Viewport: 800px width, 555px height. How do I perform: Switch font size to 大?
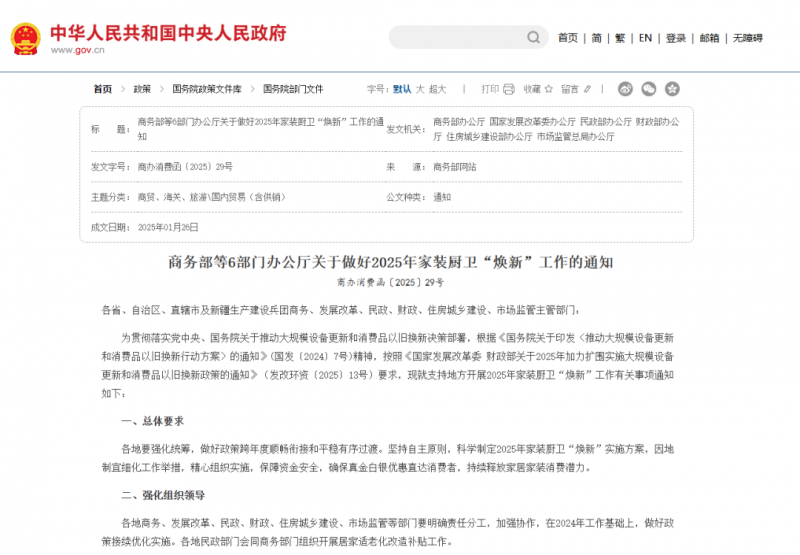[420, 89]
